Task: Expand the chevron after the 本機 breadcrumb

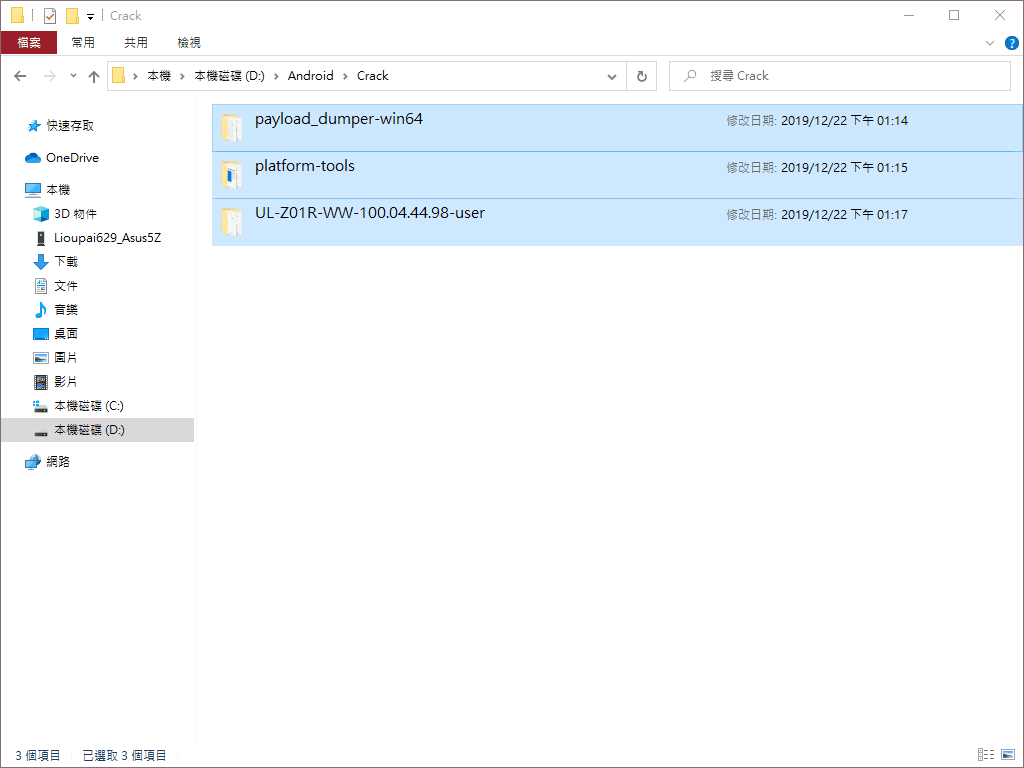Action: point(182,76)
